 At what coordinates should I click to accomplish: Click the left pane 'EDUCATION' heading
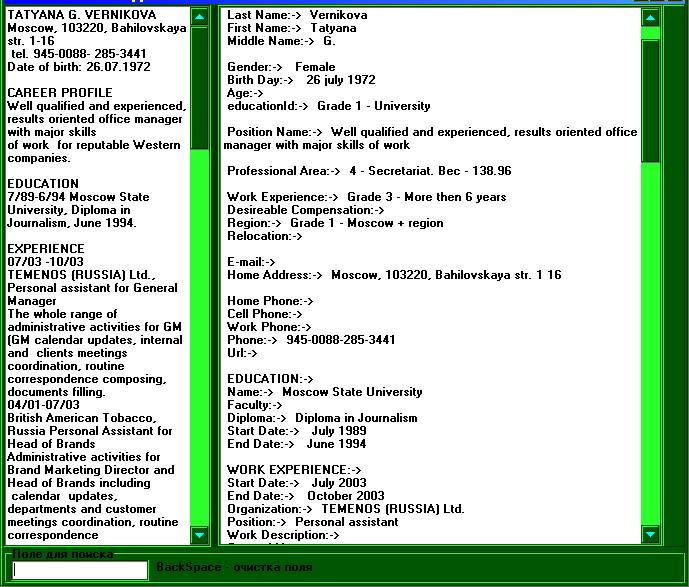(x=43, y=184)
